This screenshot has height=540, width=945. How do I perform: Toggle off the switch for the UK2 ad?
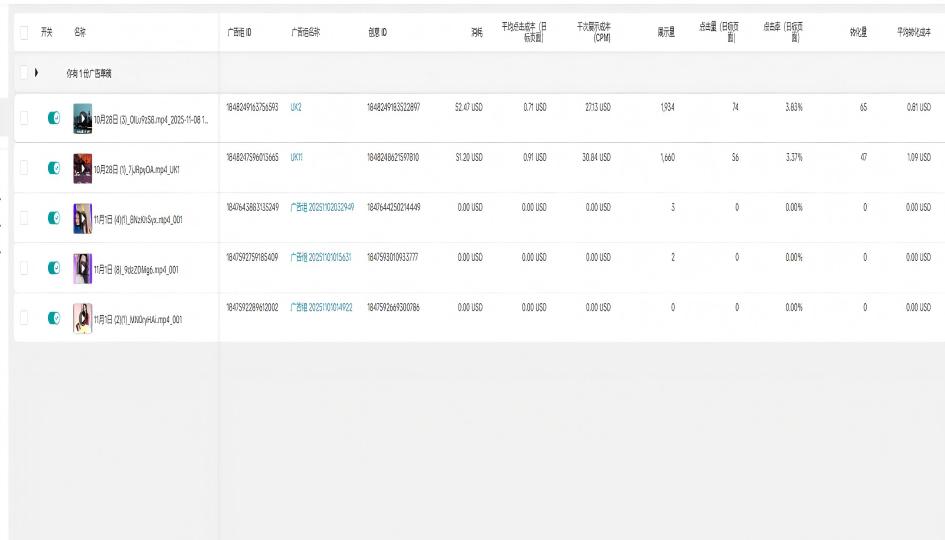[x=53, y=119]
